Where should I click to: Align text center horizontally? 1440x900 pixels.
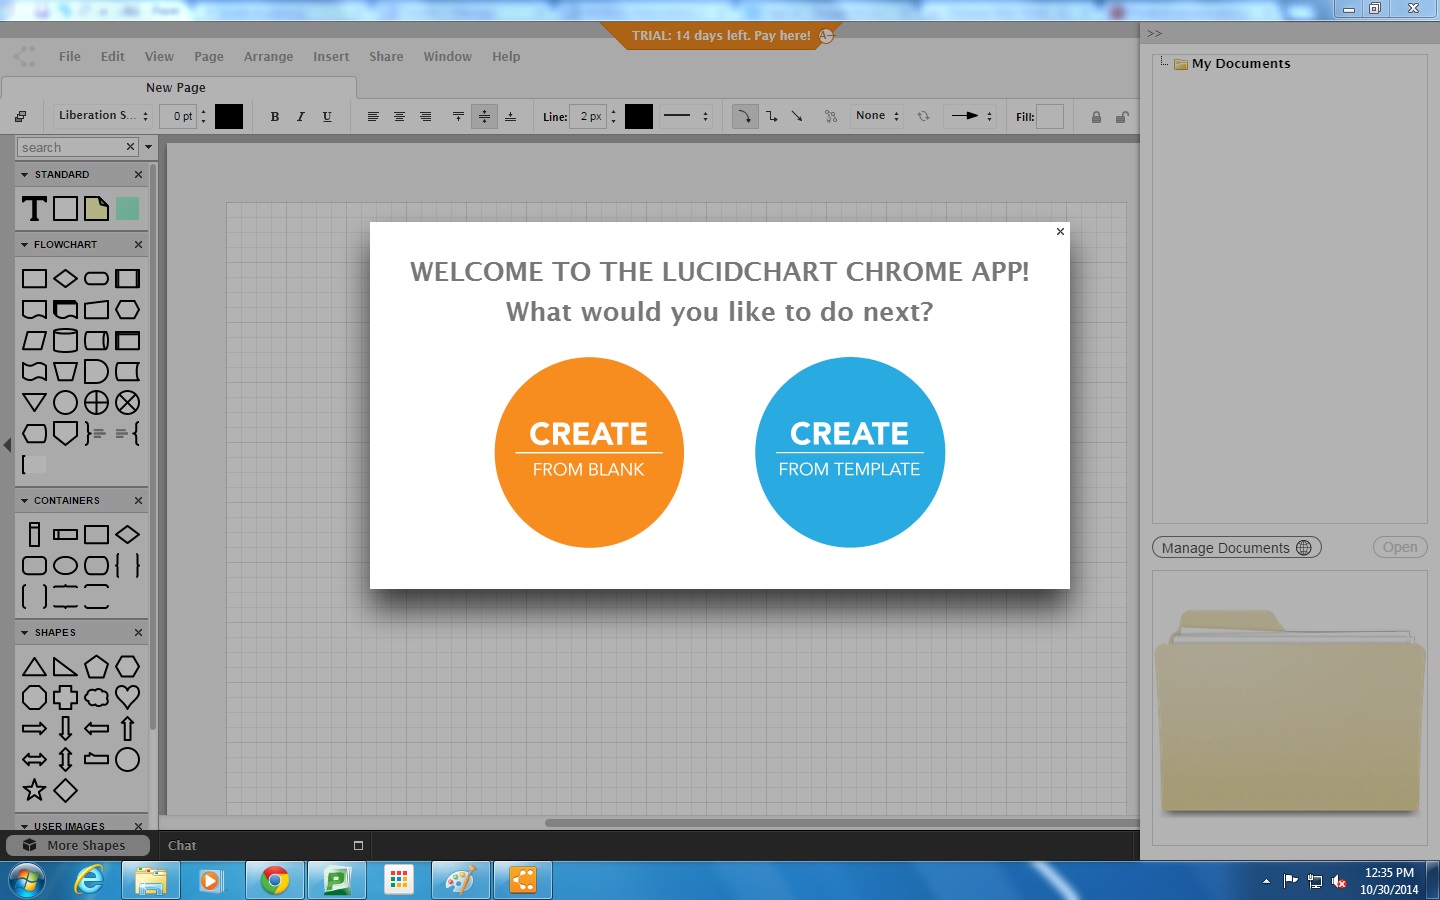coord(399,116)
